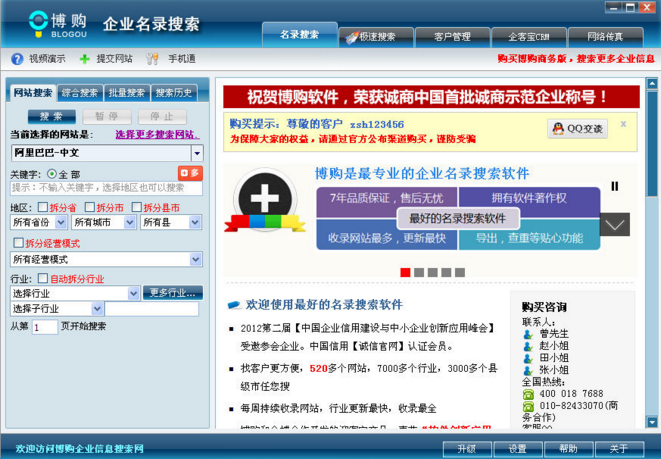The height and width of the screenshot is (459, 661).
Task: Enable the 拆分县市 checkbox
Action: (x=136, y=207)
